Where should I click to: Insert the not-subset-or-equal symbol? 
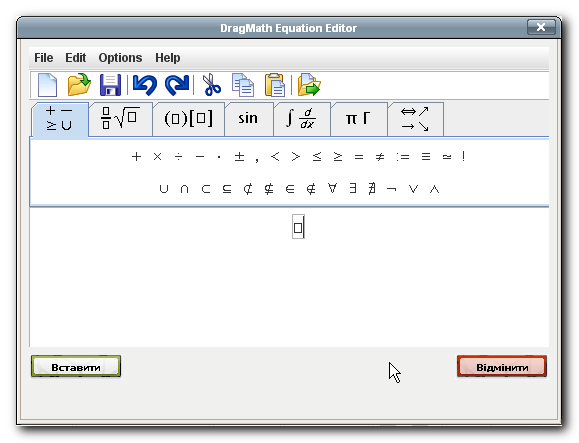coord(269,189)
